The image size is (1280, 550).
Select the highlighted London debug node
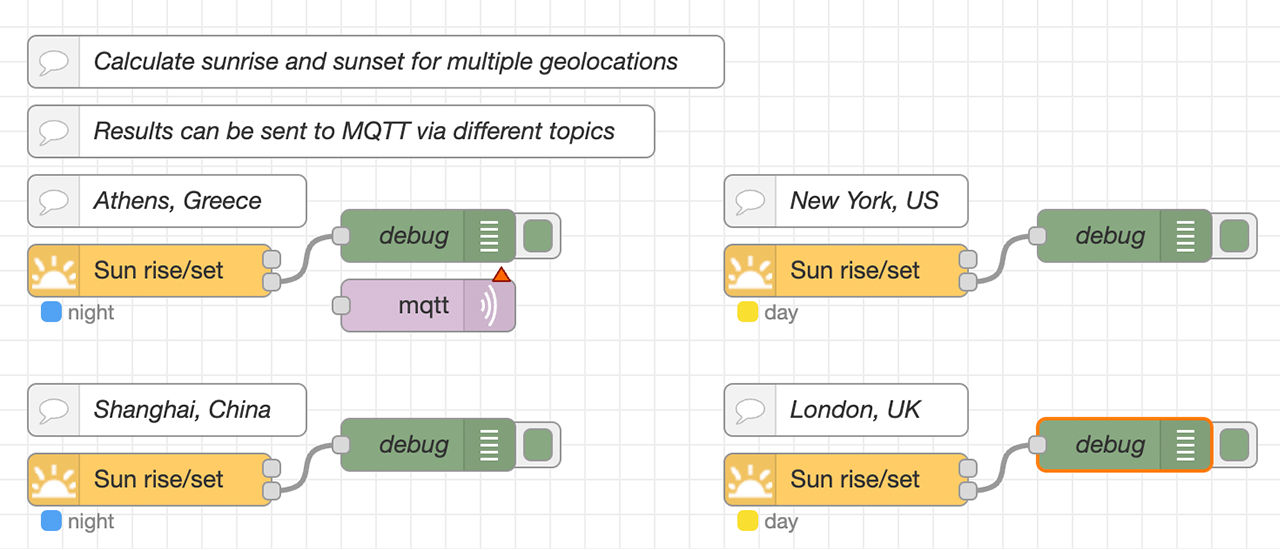(x=1124, y=445)
